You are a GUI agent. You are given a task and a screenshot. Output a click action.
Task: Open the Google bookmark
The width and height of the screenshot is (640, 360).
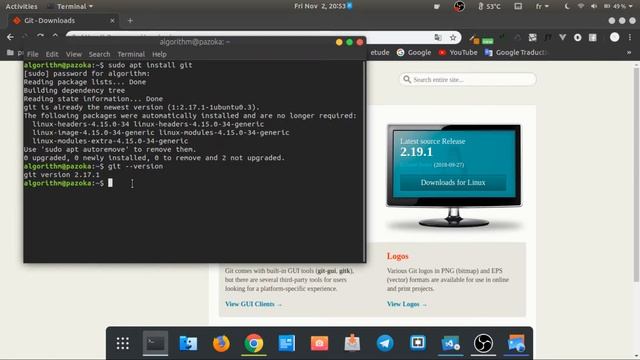tap(414, 52)
